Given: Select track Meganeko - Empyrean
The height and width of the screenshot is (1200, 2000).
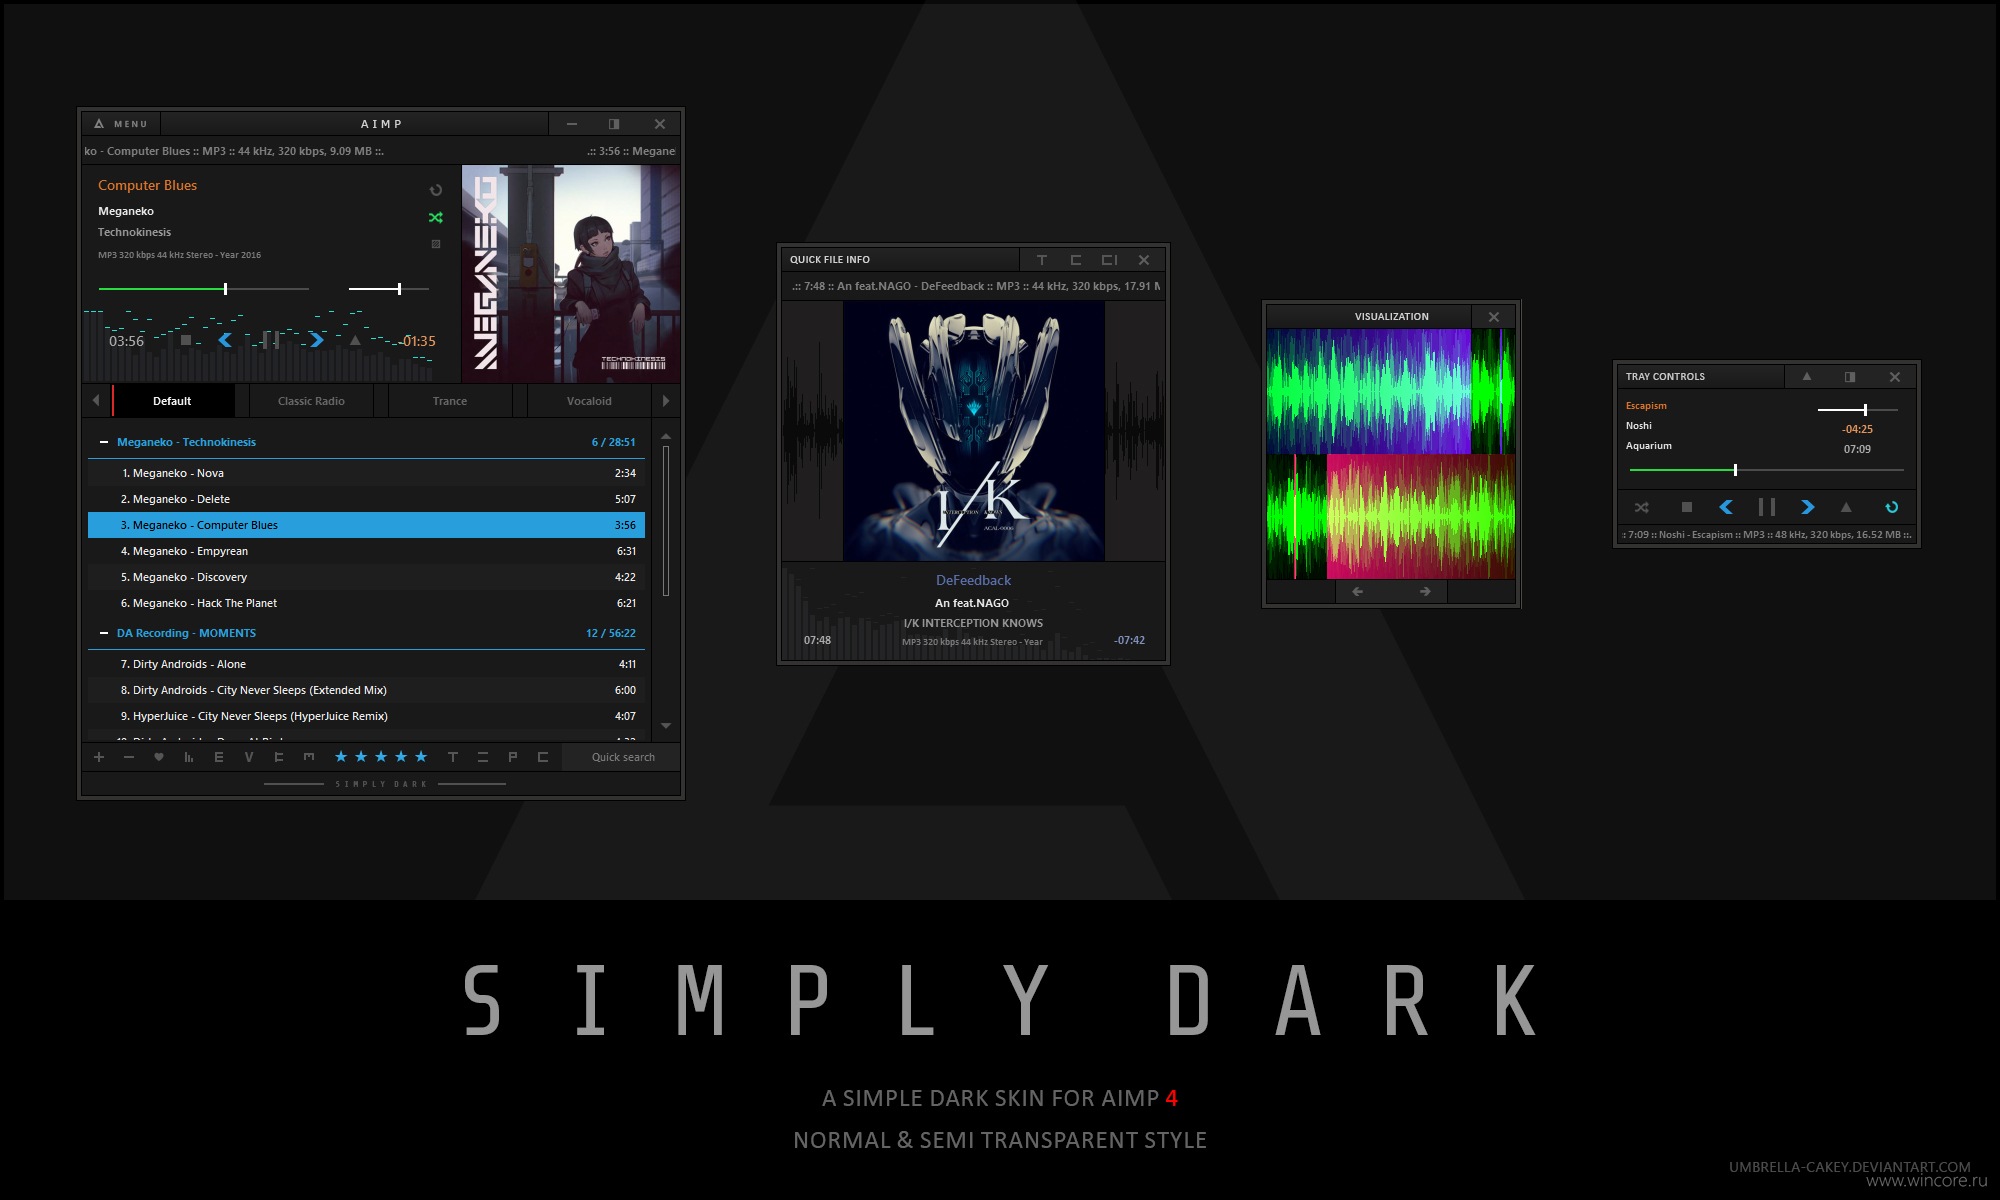Looking at the screenshot, I should (x=366, y=551).
